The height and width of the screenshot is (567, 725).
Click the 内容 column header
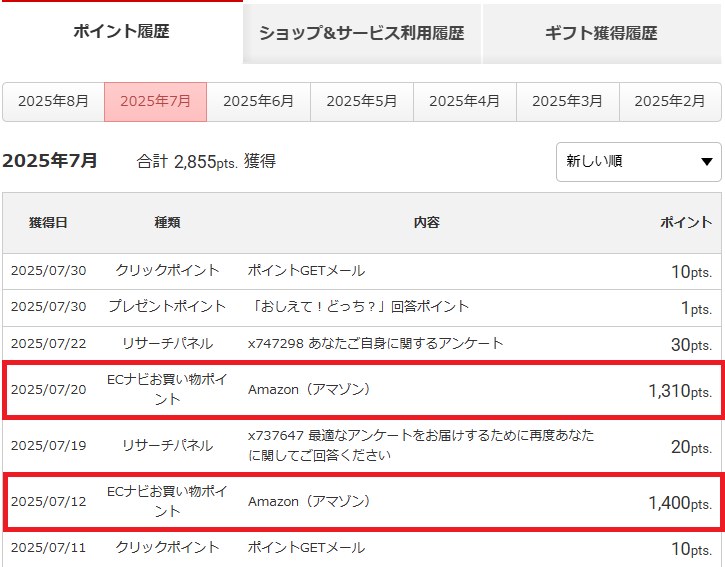click(426, 223)
